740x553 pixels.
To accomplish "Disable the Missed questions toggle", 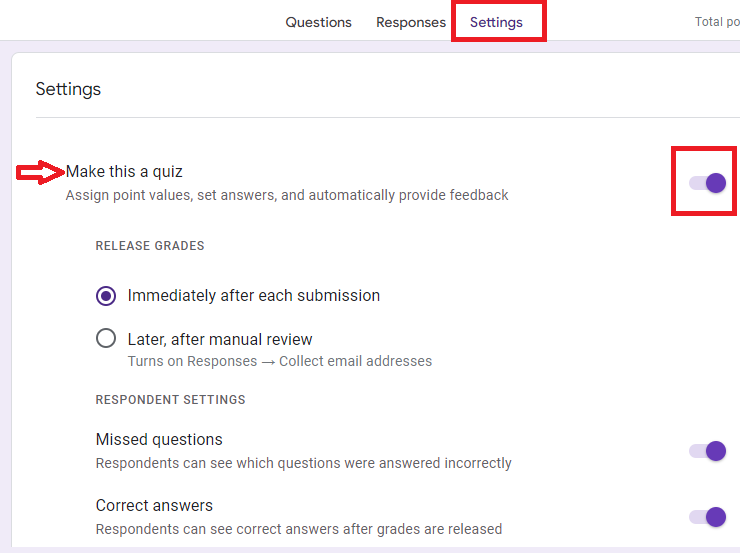I will (x=707, y=451).
